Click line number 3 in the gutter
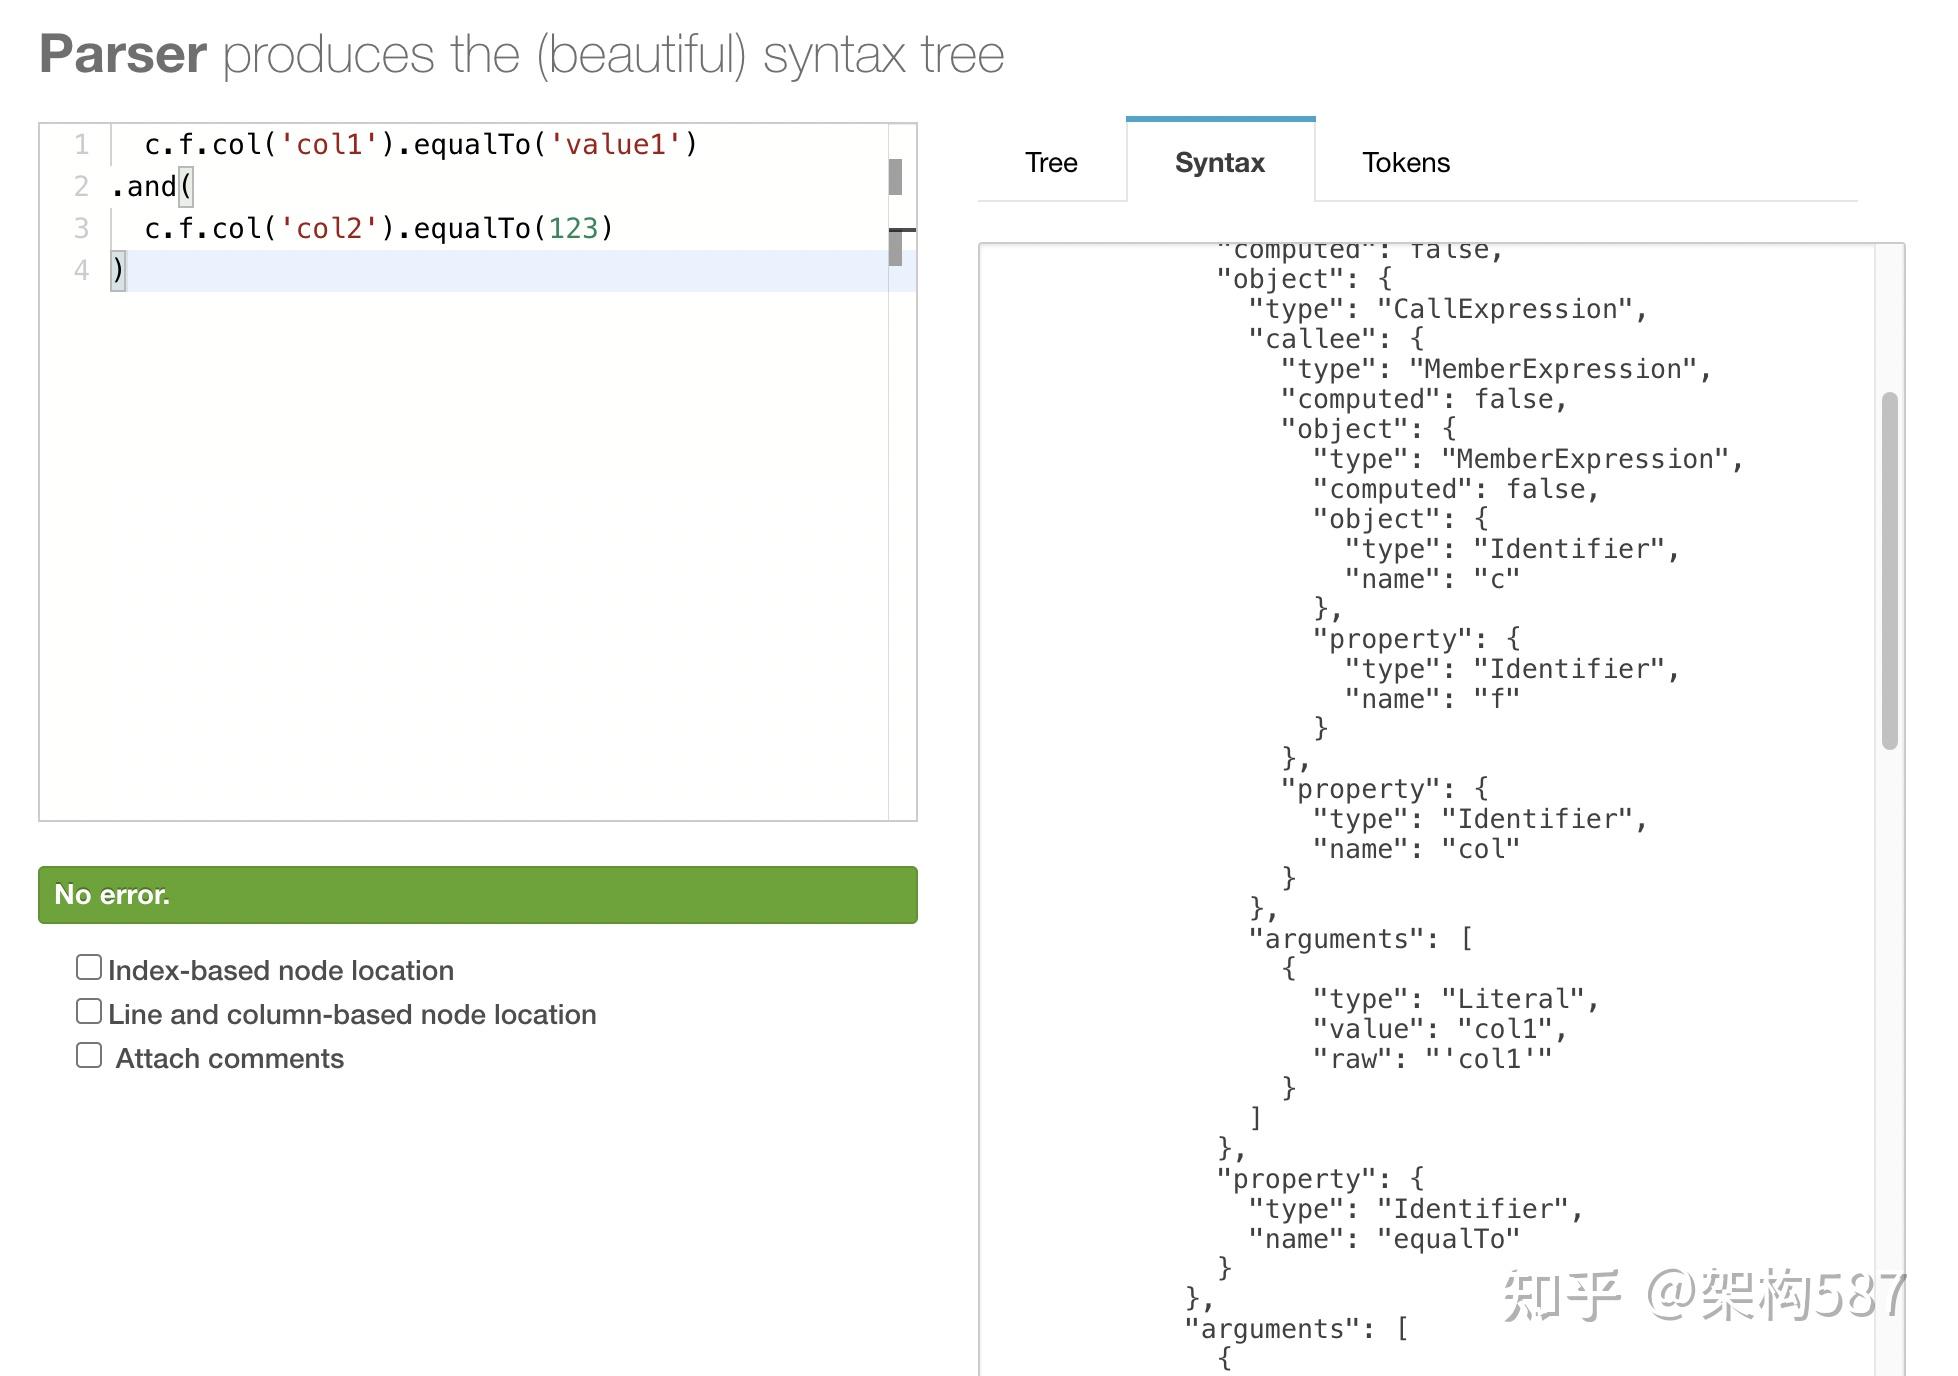 (81, 229)
